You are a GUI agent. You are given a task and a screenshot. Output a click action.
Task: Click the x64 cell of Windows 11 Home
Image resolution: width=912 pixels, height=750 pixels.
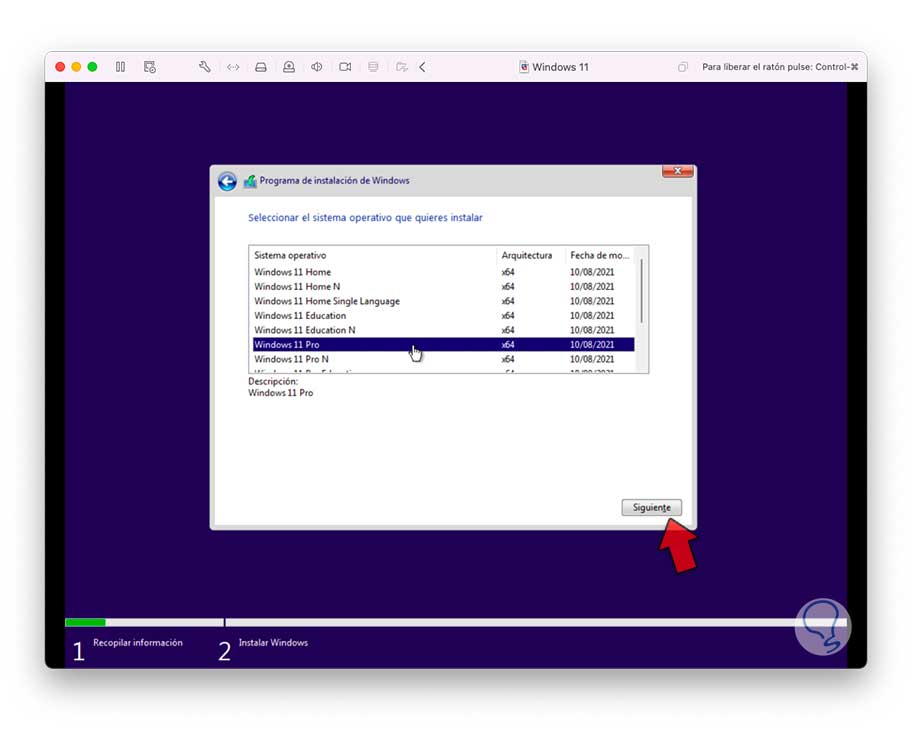(508, 272)
